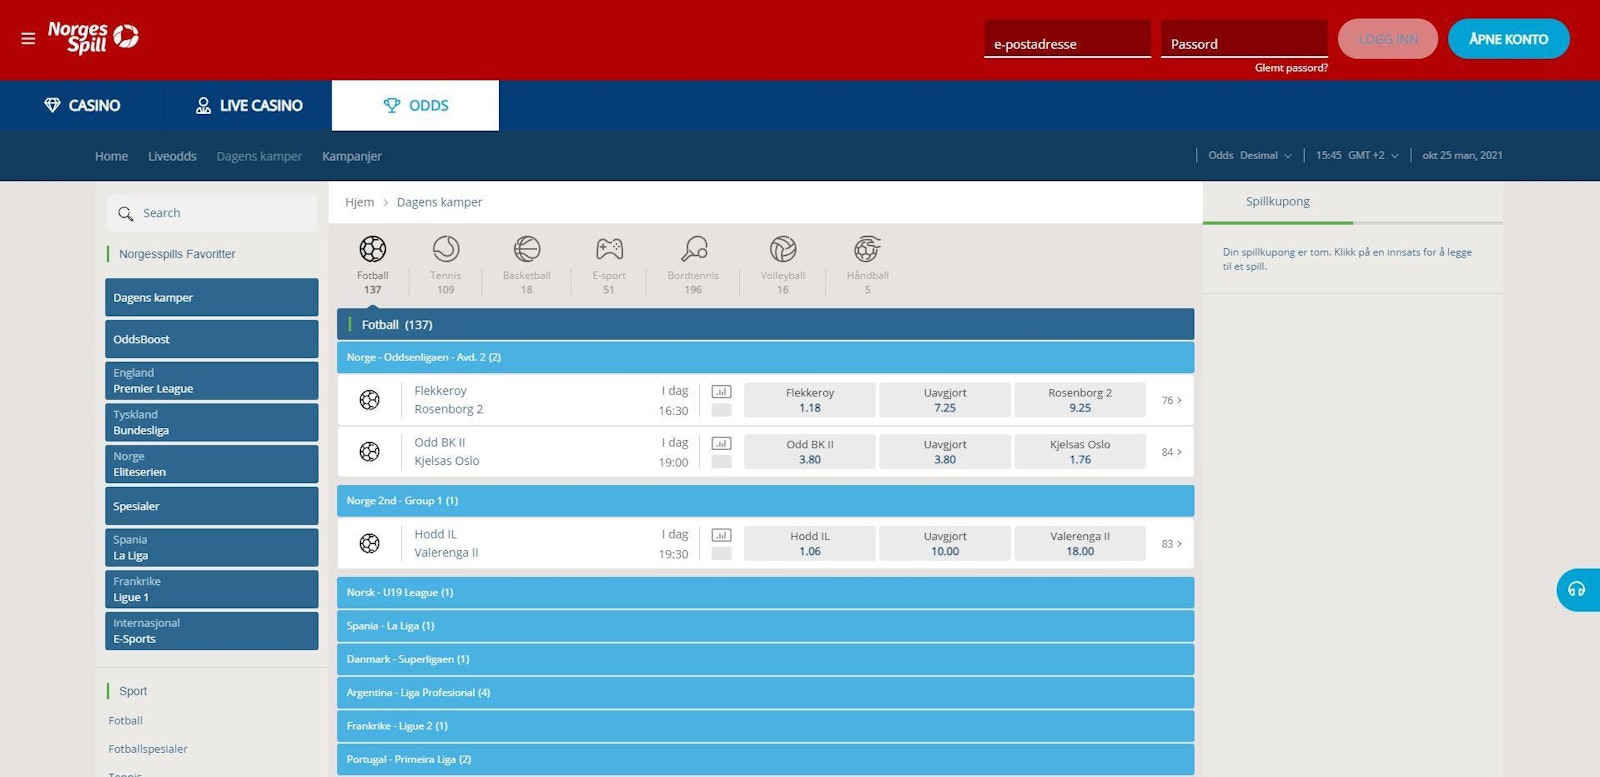Click the Åpne Konto button
This screenshot has width=1600, height=777.
[x=1508, y=39]
